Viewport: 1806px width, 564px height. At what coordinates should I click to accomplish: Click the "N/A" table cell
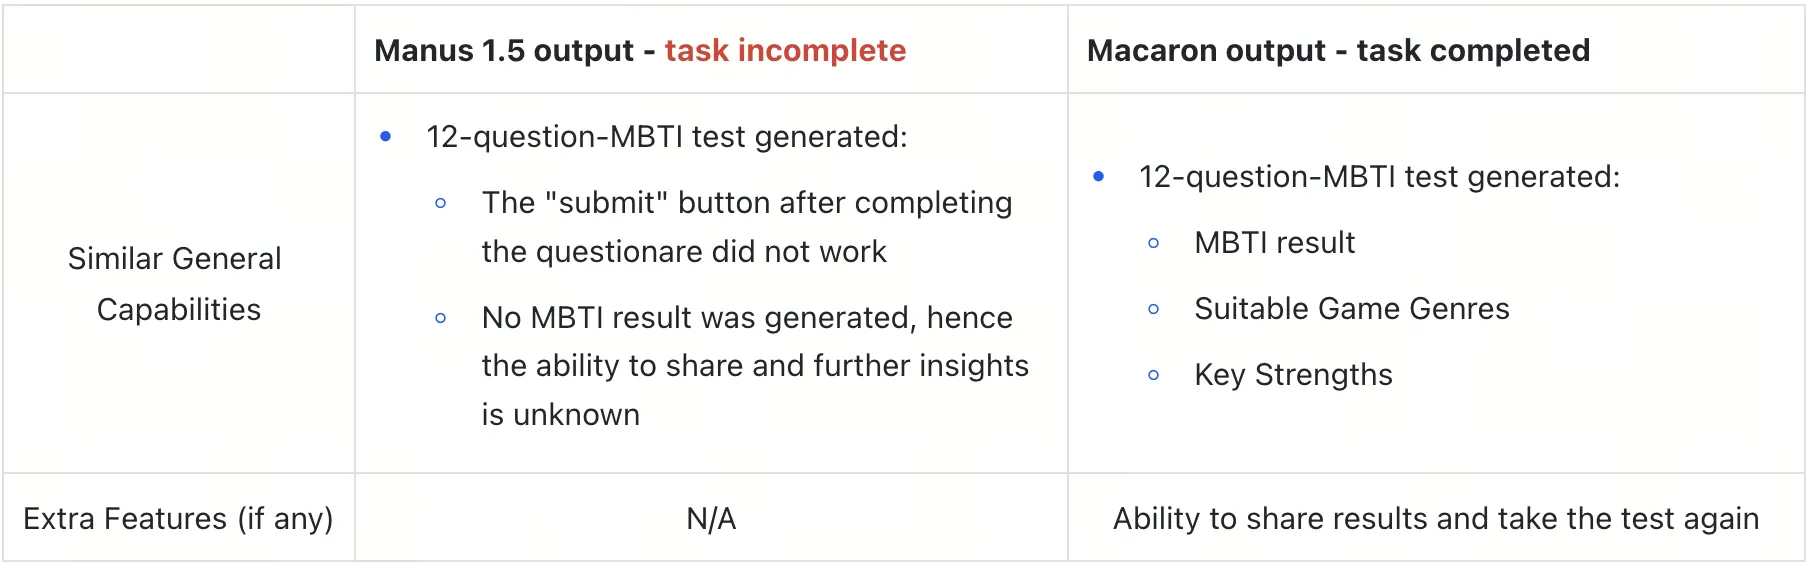711,519
